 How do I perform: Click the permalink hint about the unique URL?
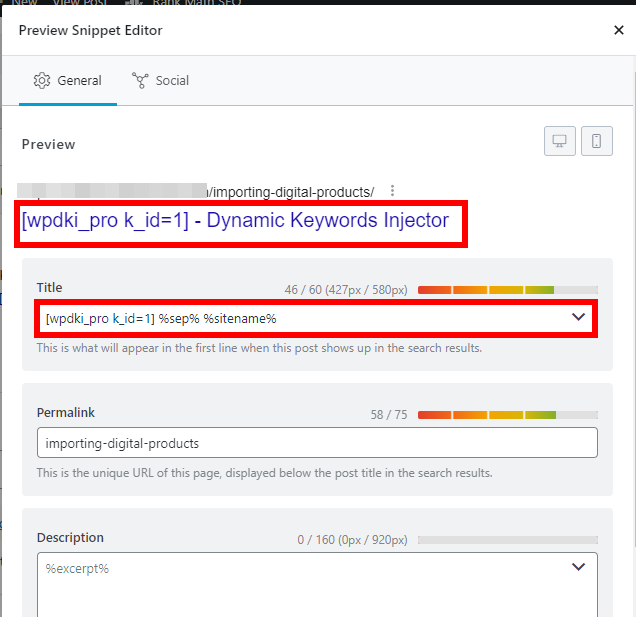264,473
